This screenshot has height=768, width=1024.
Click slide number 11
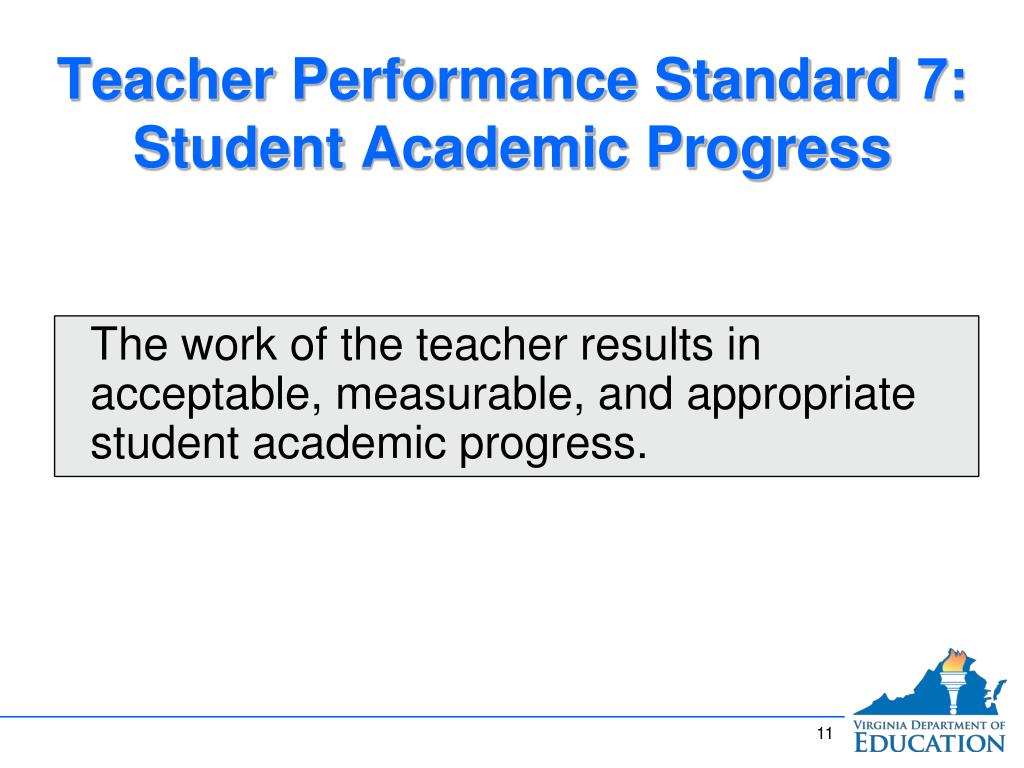(x=825, y=733)
